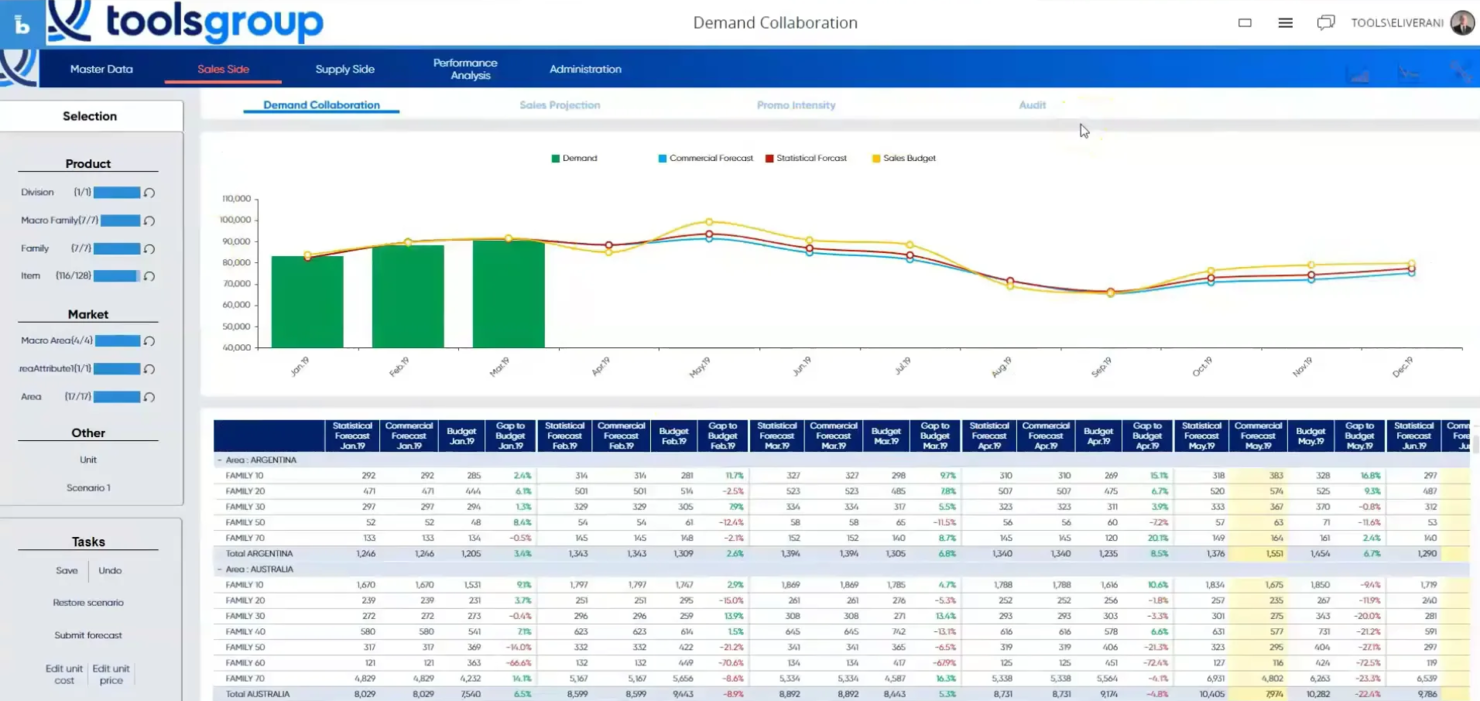Collapse the Area : ARGENTINA group
This screenshot has width=1480, height=701.
click(219, 460)
